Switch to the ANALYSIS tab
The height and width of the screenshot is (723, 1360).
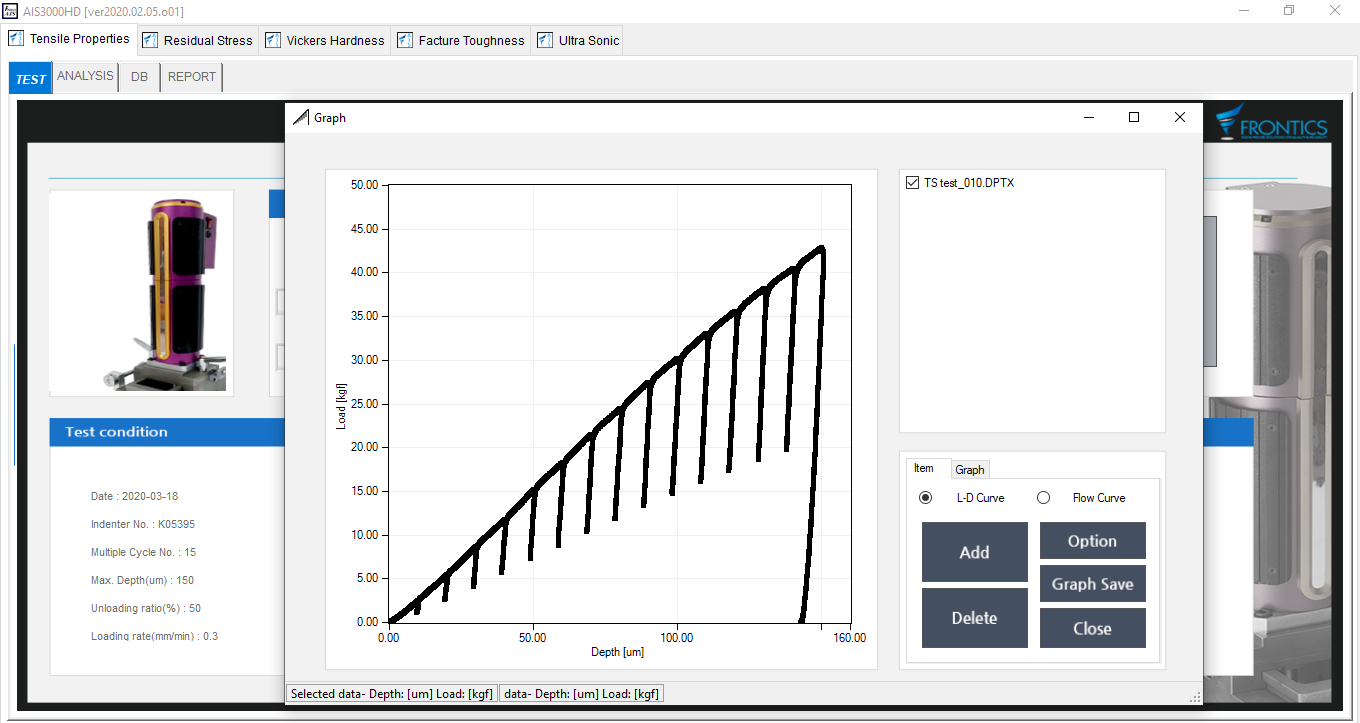click(85, 76)
